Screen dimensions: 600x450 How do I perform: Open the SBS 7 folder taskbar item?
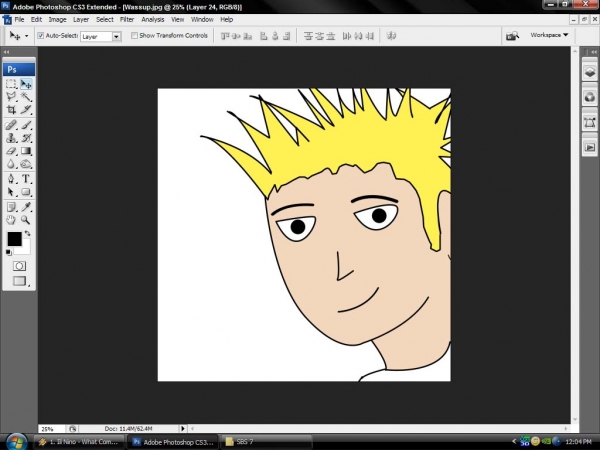click(266, 442)
